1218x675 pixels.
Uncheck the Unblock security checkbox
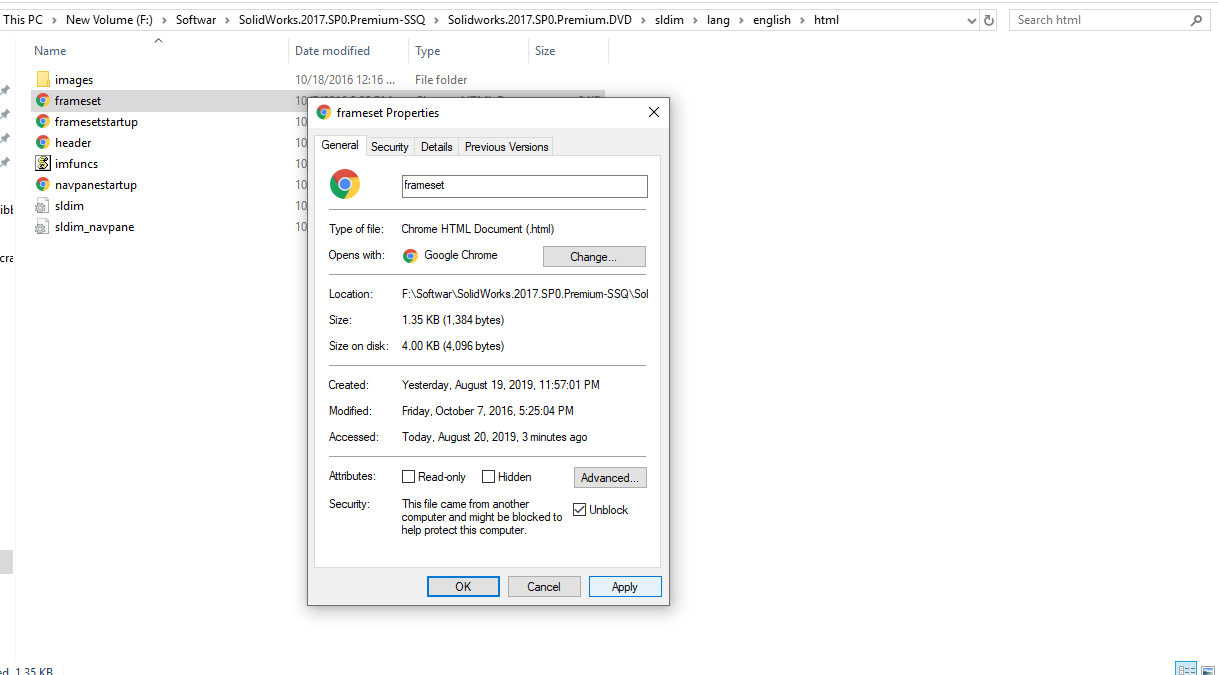pos(579,510)
